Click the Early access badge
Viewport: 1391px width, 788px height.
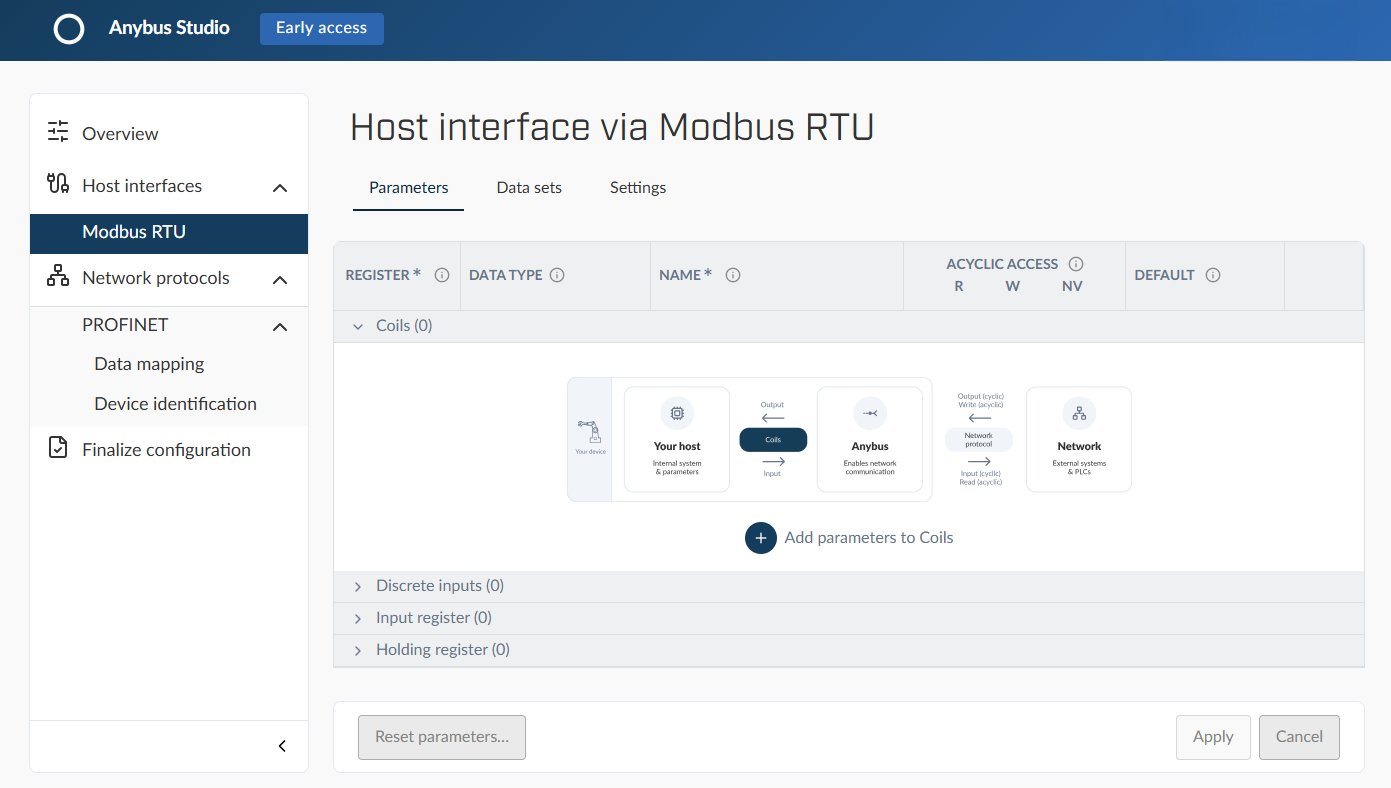click(x=322, y=28)
